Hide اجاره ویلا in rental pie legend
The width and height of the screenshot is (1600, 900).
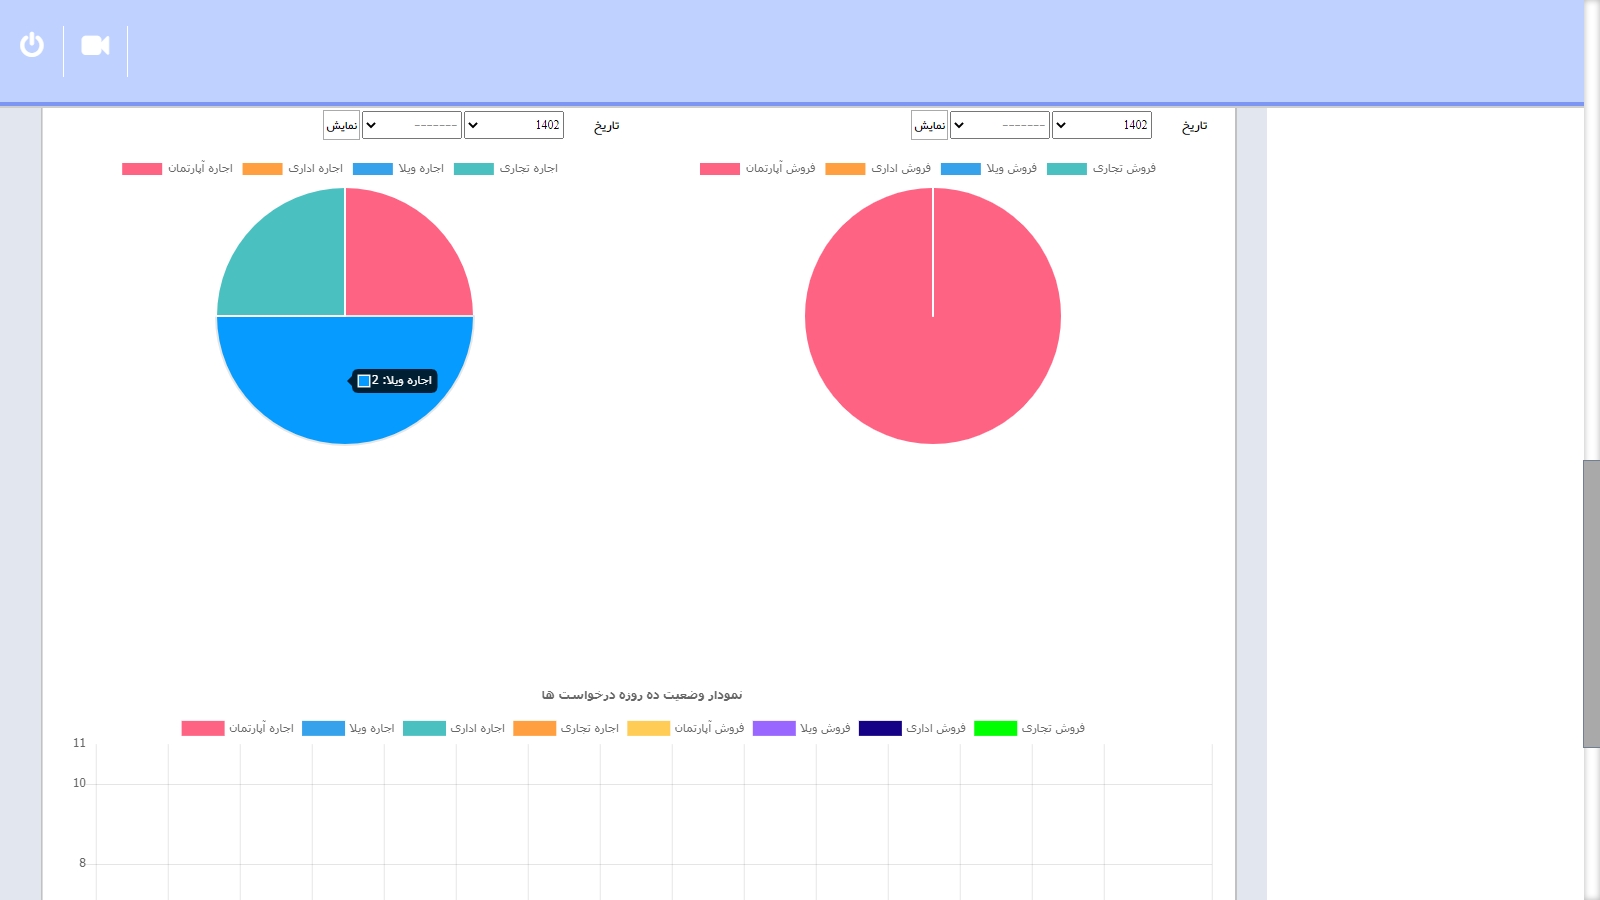point(398,169)
